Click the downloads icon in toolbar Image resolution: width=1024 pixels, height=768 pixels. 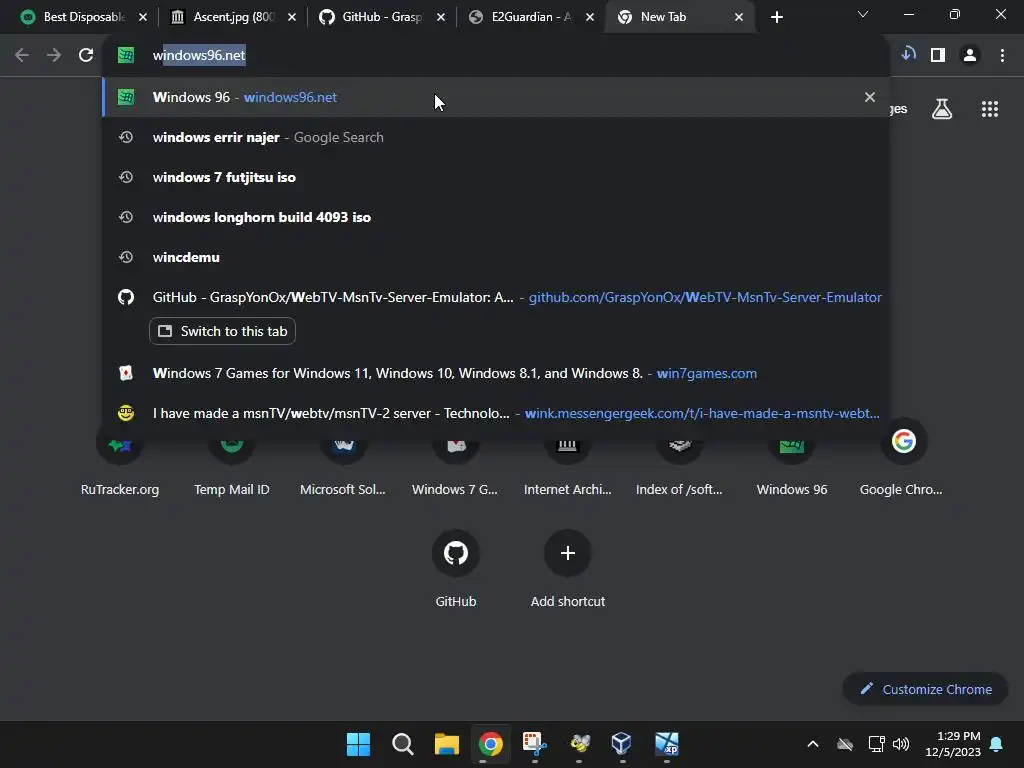908,54
